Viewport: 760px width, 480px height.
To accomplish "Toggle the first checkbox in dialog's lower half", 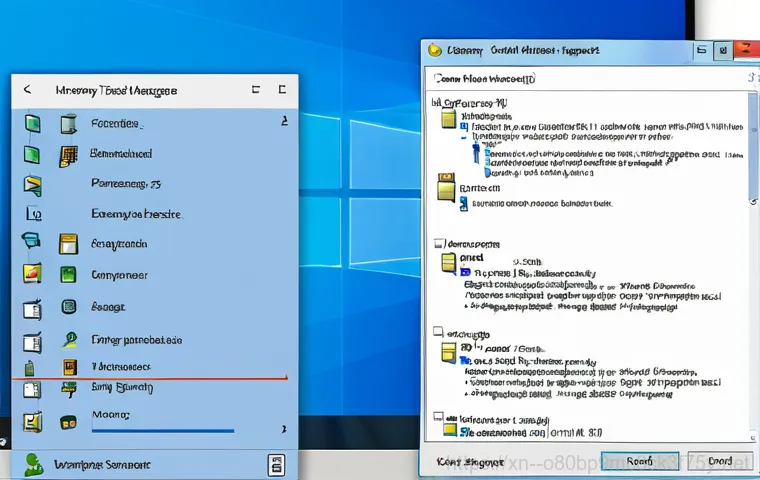I will click(438, 243).
